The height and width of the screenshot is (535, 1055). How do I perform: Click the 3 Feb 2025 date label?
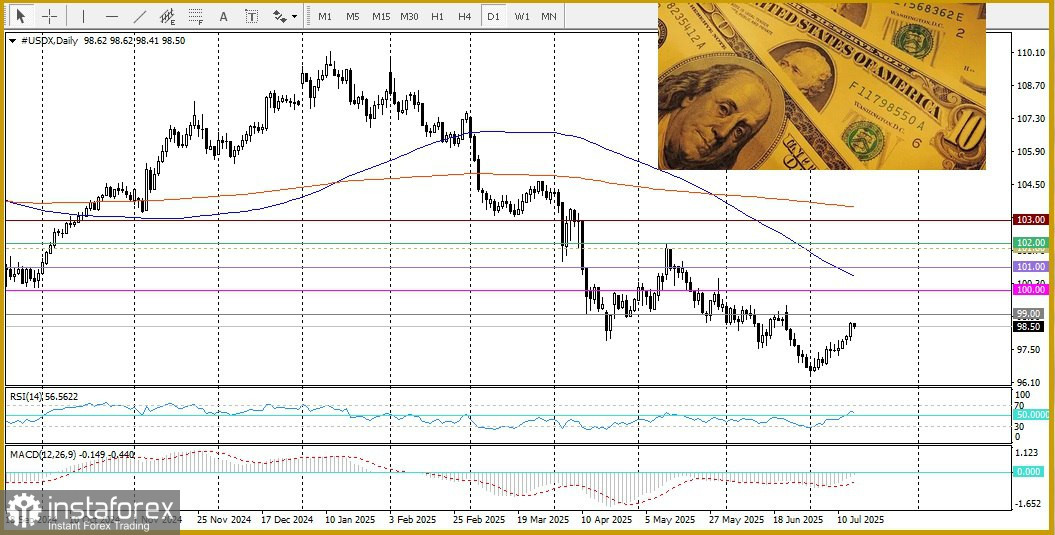click(x=413, y=520)
